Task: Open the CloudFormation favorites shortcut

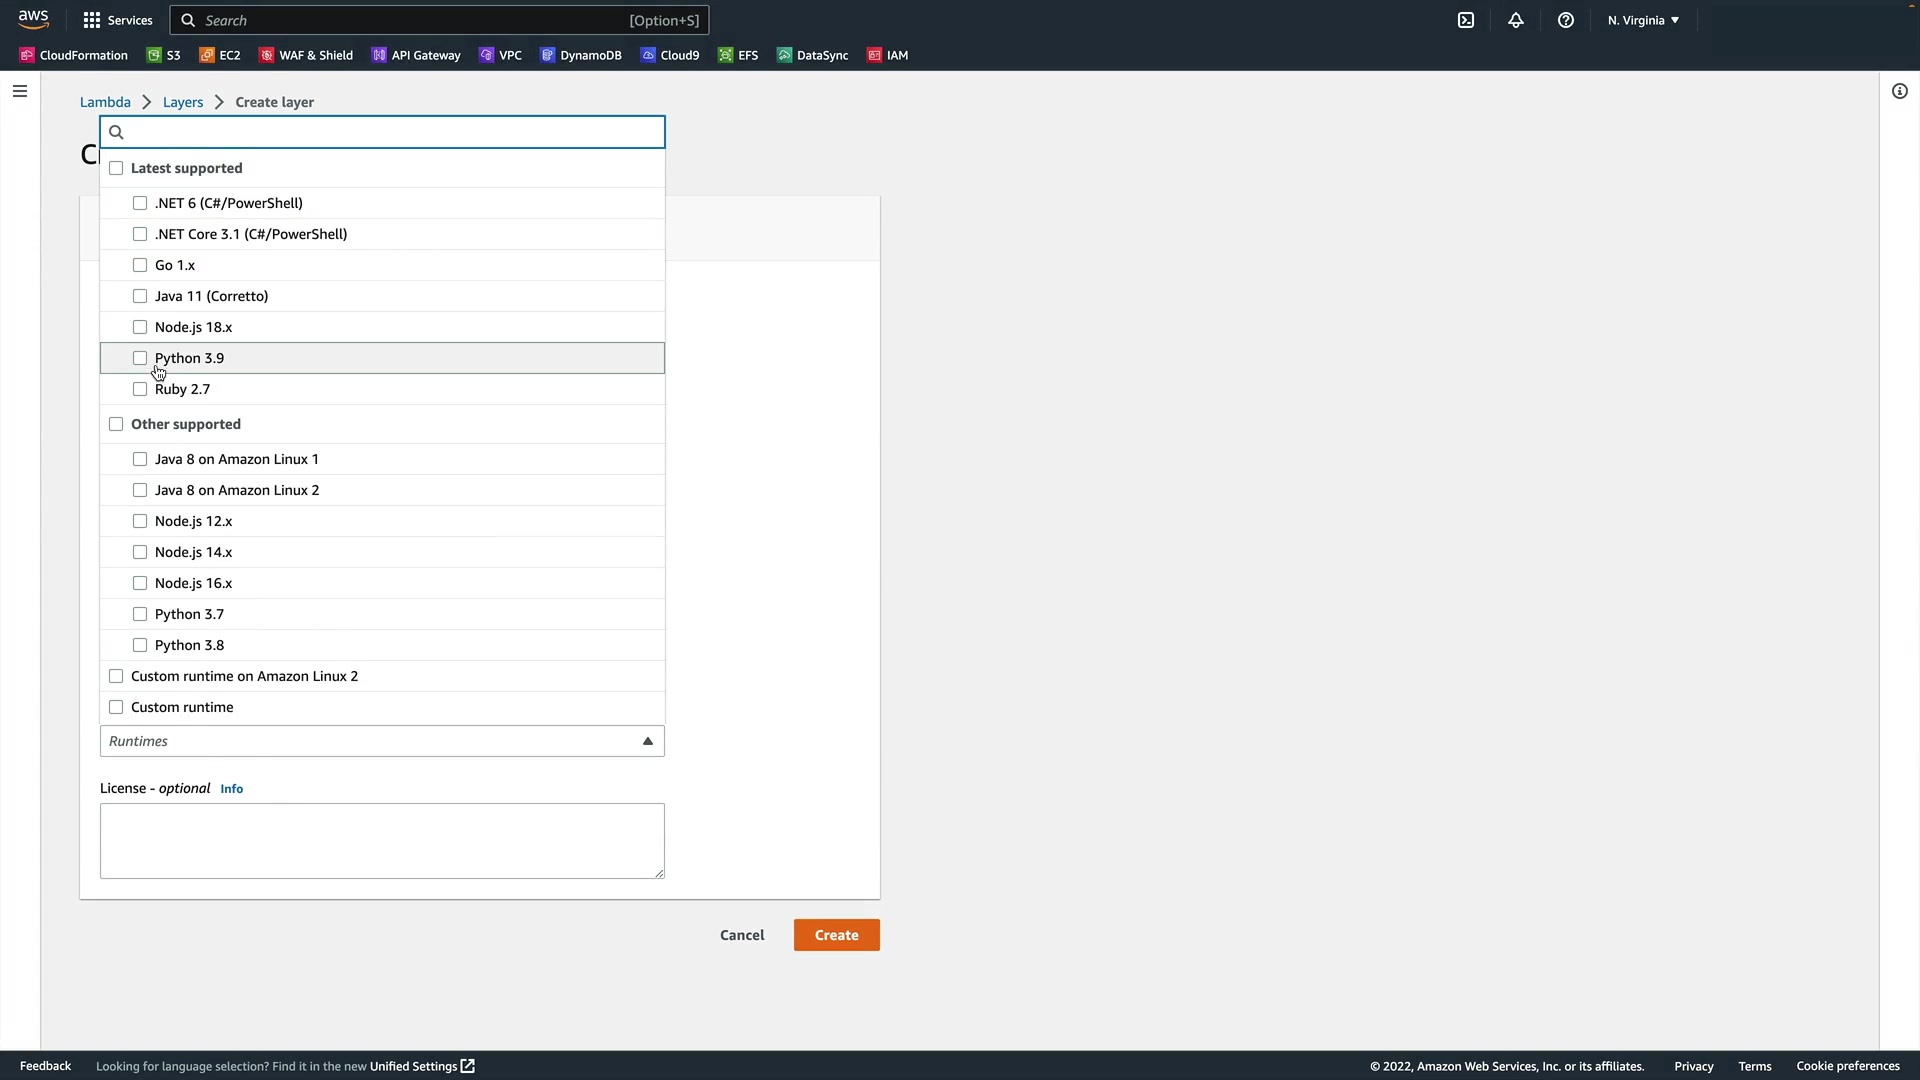Action: click(74, 55)
